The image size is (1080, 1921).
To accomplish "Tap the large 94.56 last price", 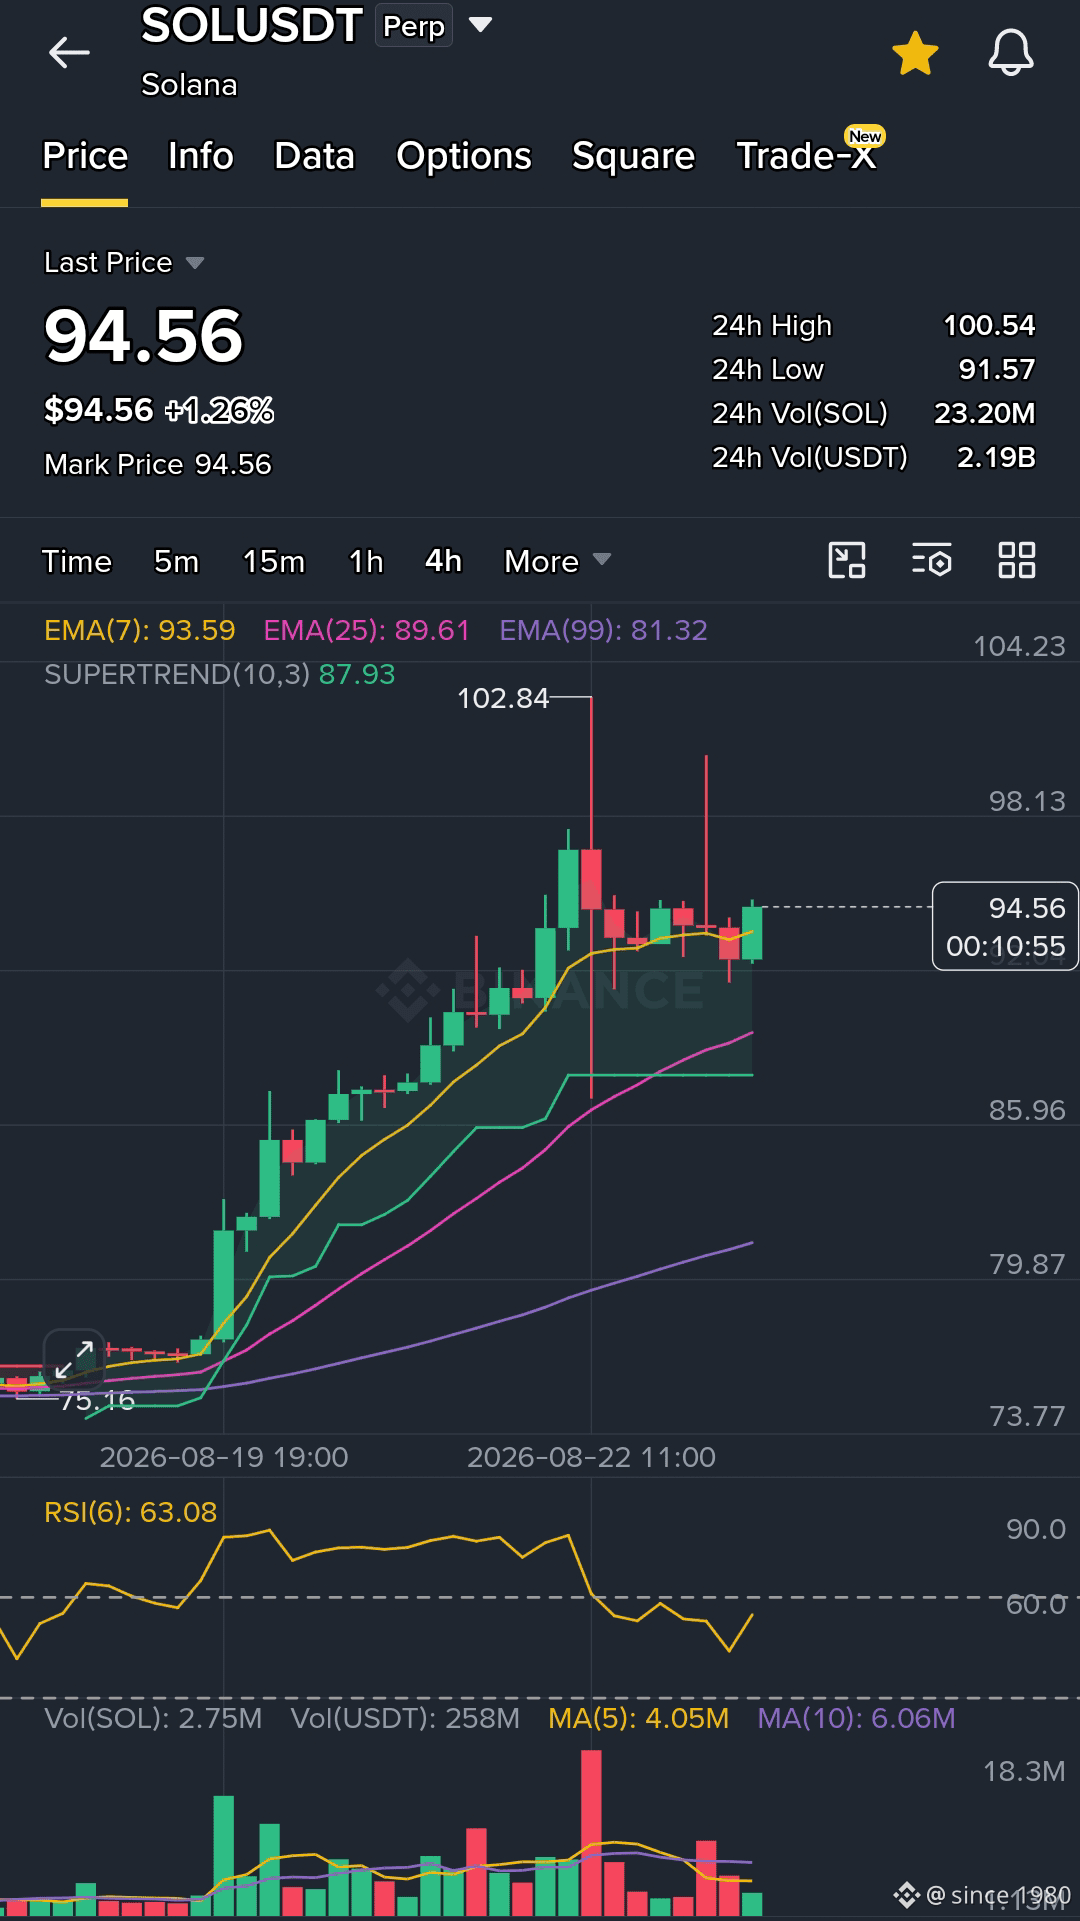I will tap(144, 336).
